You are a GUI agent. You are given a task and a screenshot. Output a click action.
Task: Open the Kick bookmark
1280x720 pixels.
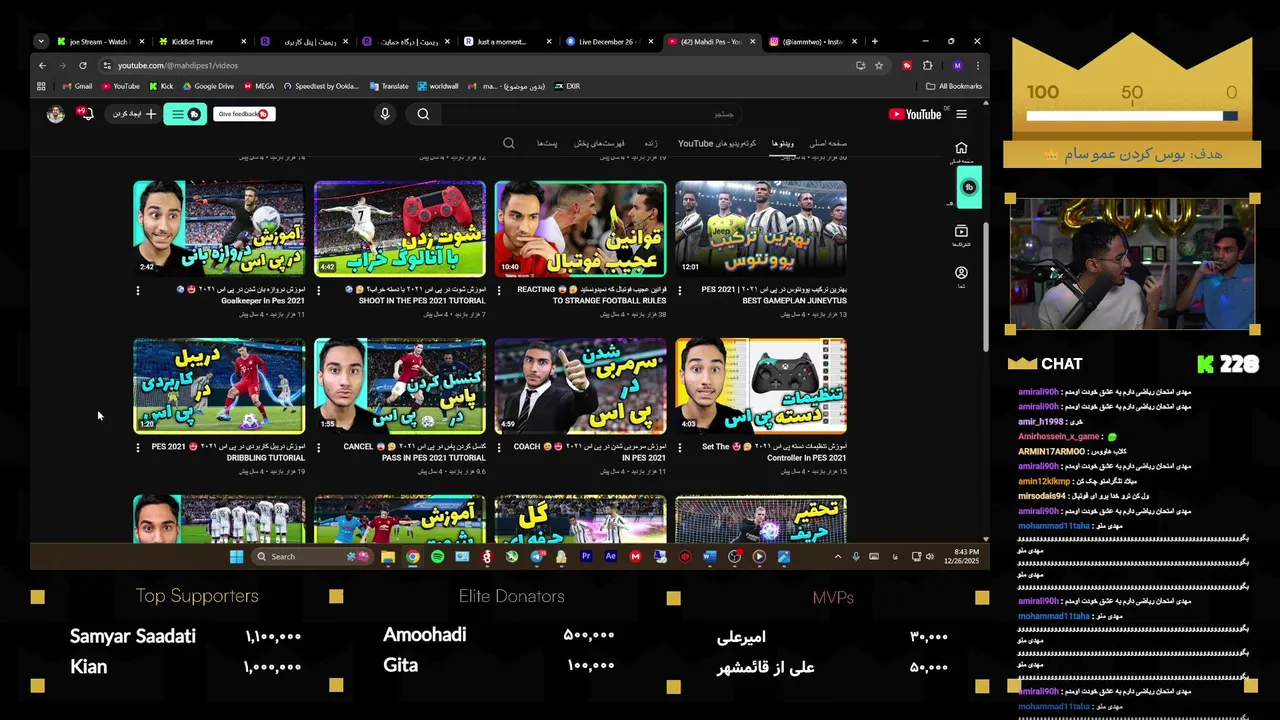click(161, 86)
